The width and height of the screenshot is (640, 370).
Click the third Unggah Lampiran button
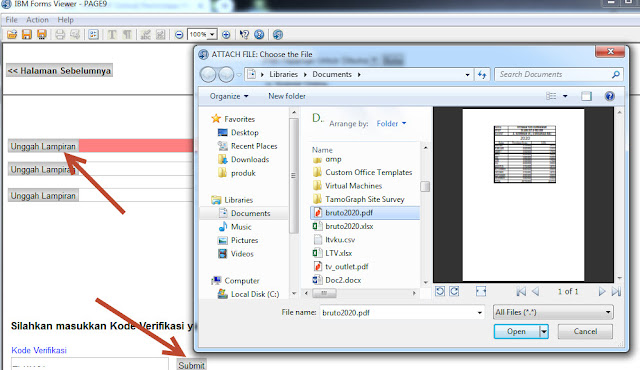tap(43, 195)
